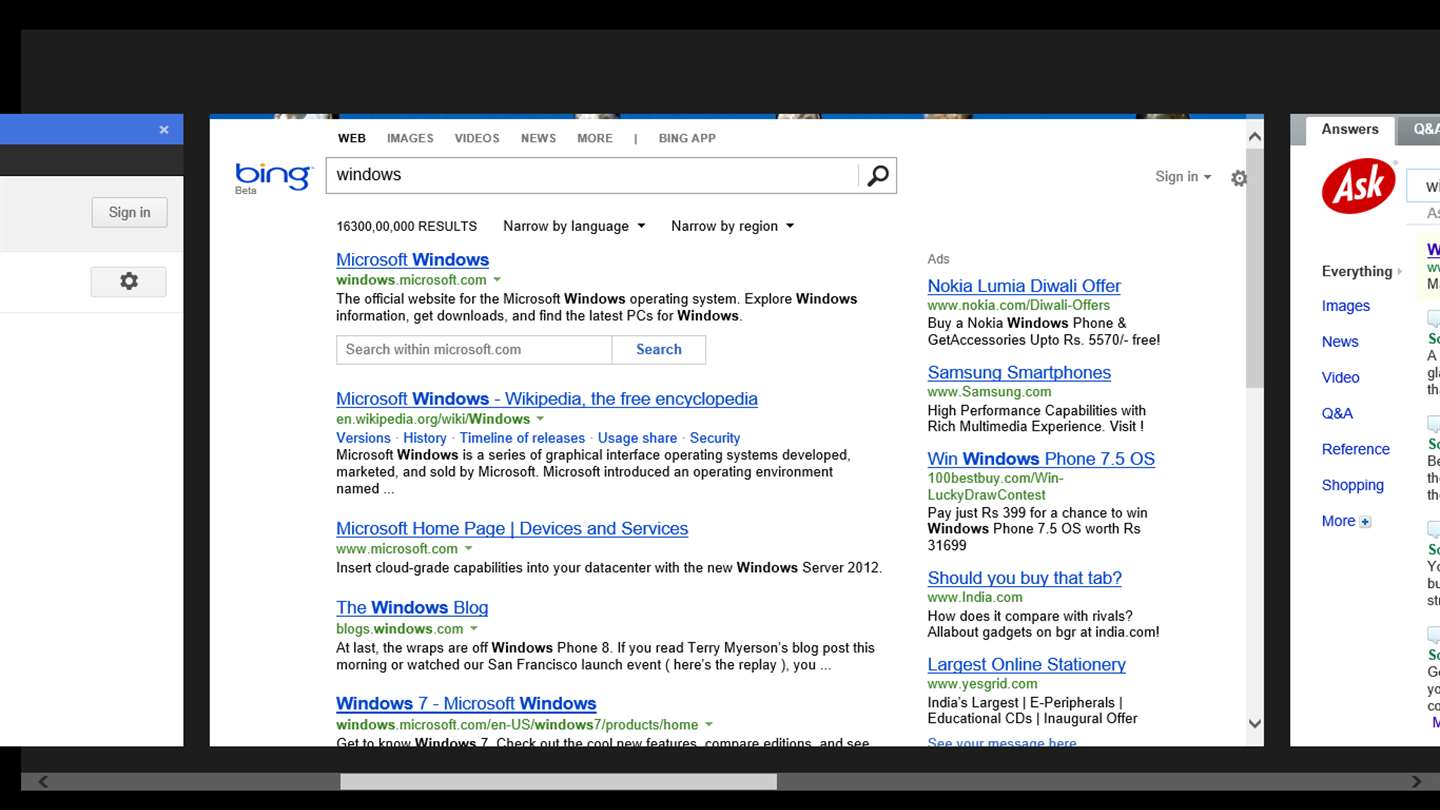Open Windows 7 - Microsoft Windows result
This screenshot has height=810, width=1440.
[466, 704]
